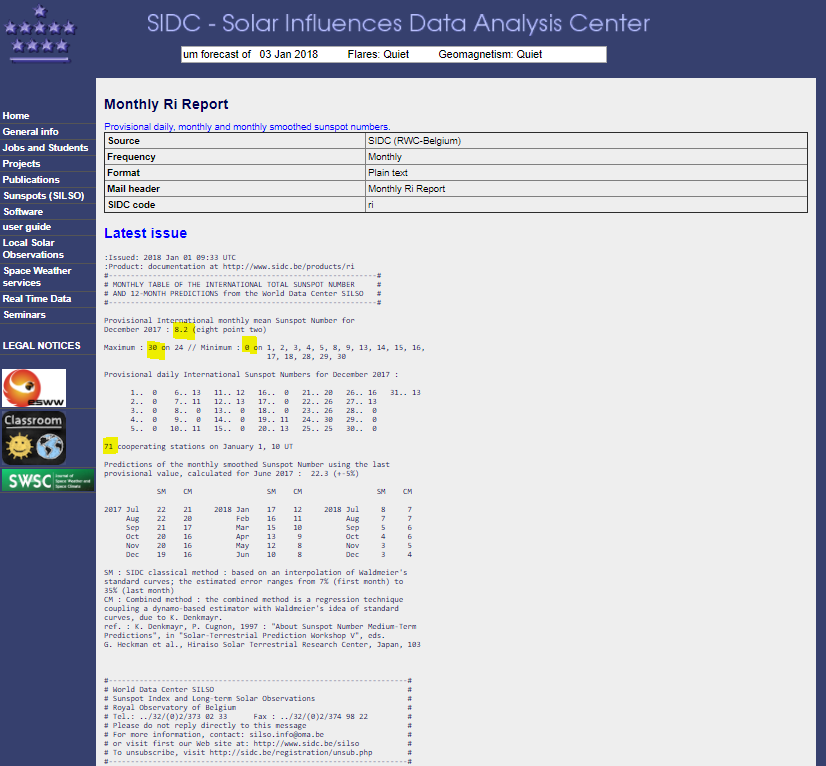Viewport: 826px width, 766px height.
Task: Open the Seminars link
Action: tap(24, 315)
